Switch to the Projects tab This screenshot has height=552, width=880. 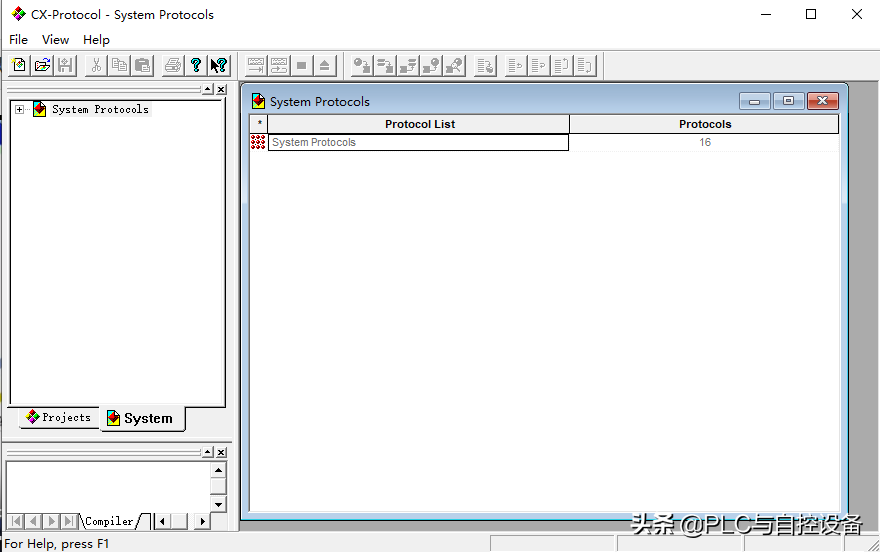coord(58,418)
